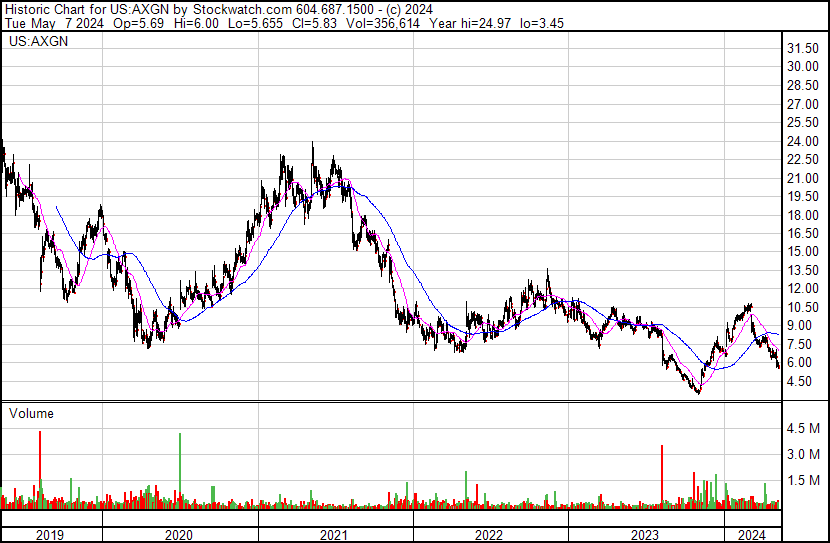Click the 4.5 M volume axis label

[x=803, y=429]
